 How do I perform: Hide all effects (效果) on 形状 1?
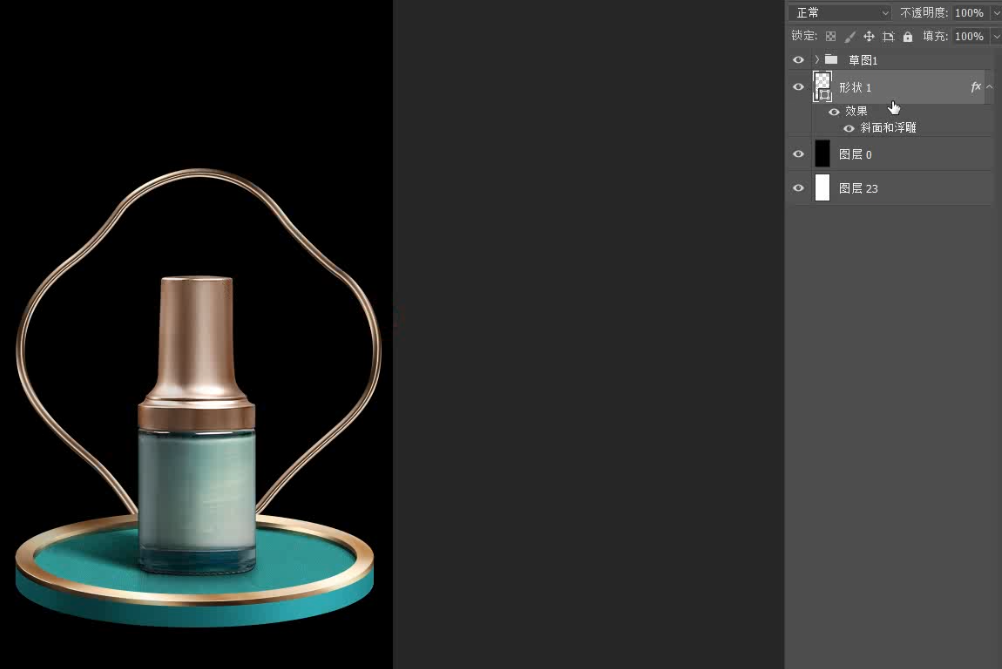(x=834, y=111)
